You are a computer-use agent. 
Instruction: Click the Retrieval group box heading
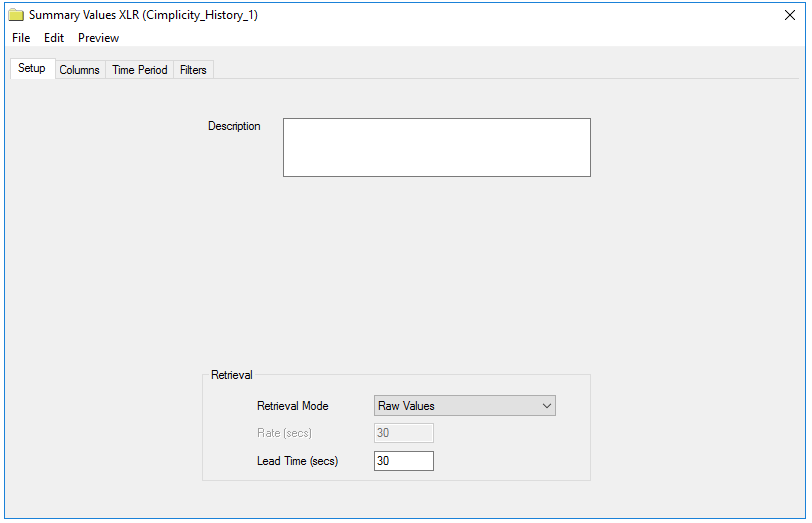coord(231,375)
